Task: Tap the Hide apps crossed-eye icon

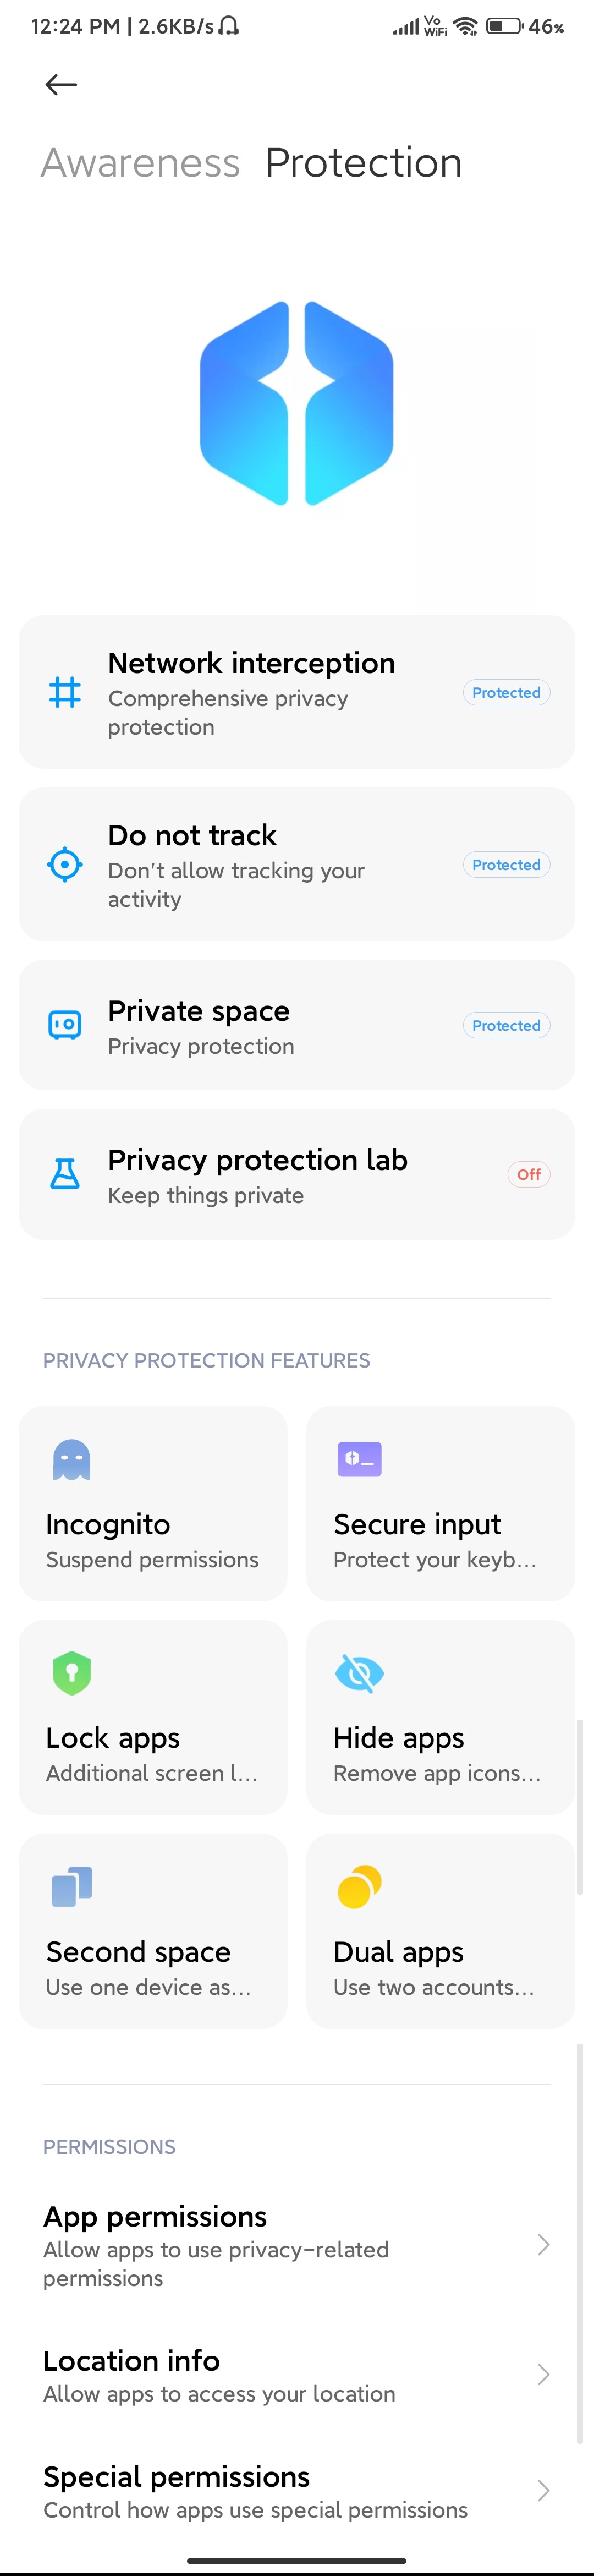Action: point(359,1673)
